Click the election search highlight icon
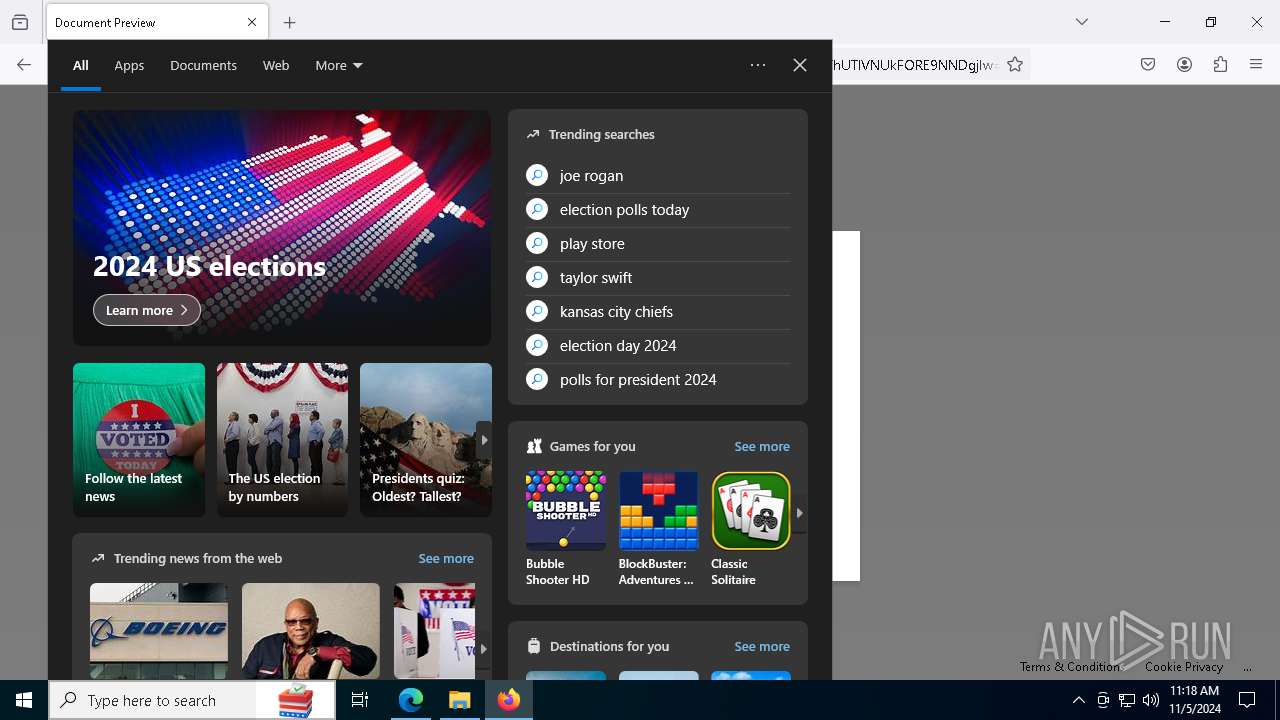The width and height of the screenshot is (1280, 720). [x=295, y=701]
